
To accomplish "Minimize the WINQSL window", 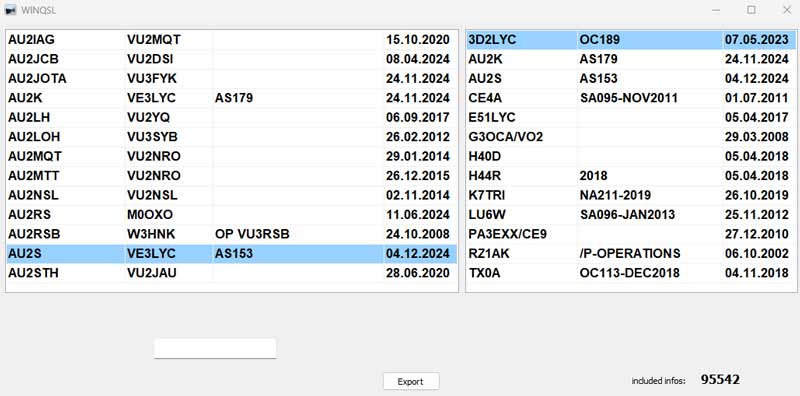I will (x=716, y=10).
